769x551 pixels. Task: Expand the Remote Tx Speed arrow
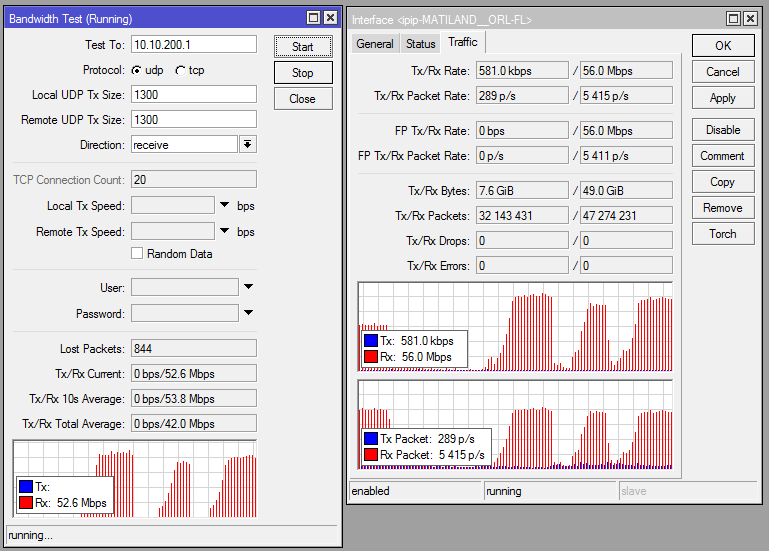point(224,232)
